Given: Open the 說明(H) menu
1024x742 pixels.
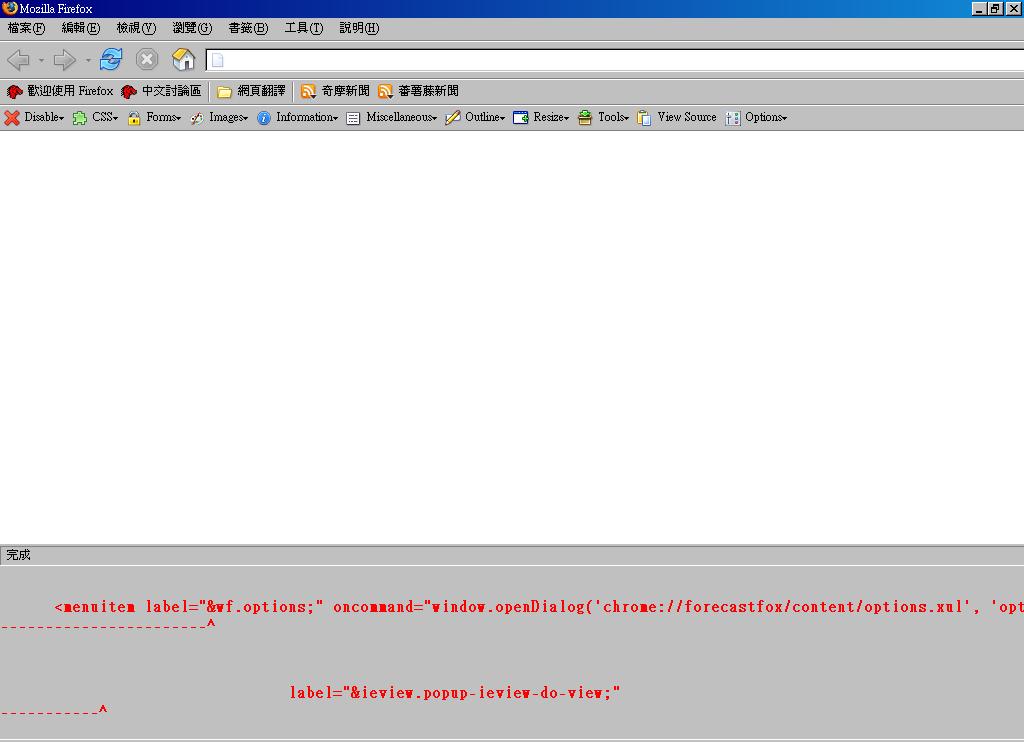Looking at the screenshot, I should click(359, 28).
